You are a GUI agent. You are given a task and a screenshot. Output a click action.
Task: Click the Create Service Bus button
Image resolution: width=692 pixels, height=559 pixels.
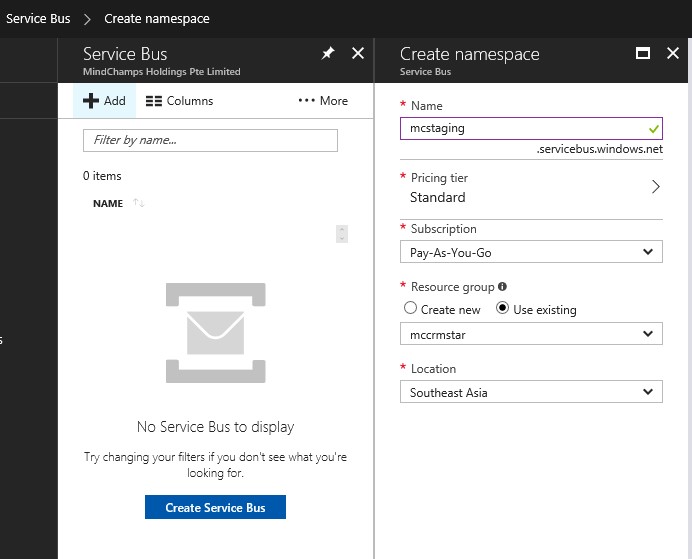[215, 507]
